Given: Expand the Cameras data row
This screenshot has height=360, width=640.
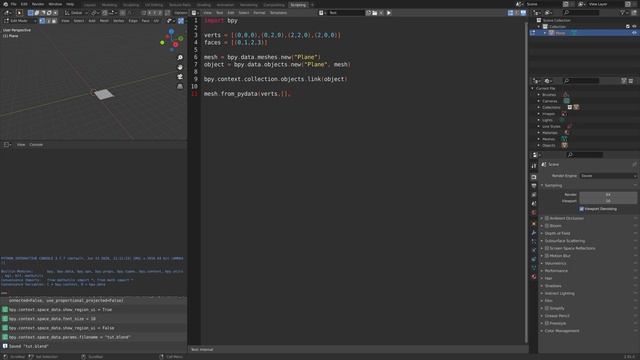Looking at the screenshot, I should [x=539, y=101].
